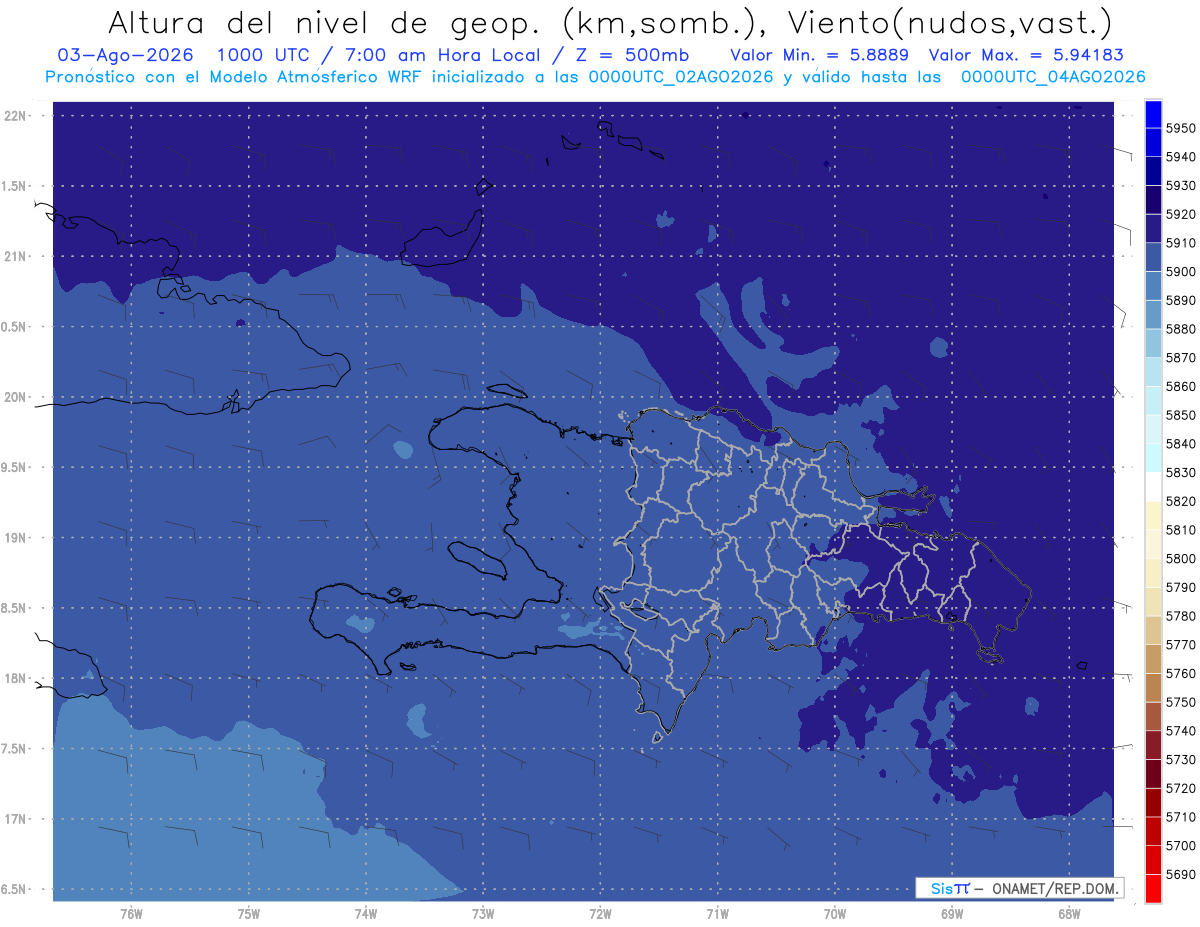Click the 5740 colorbar label
The image size is (1200, 927).
point(1181,731)
